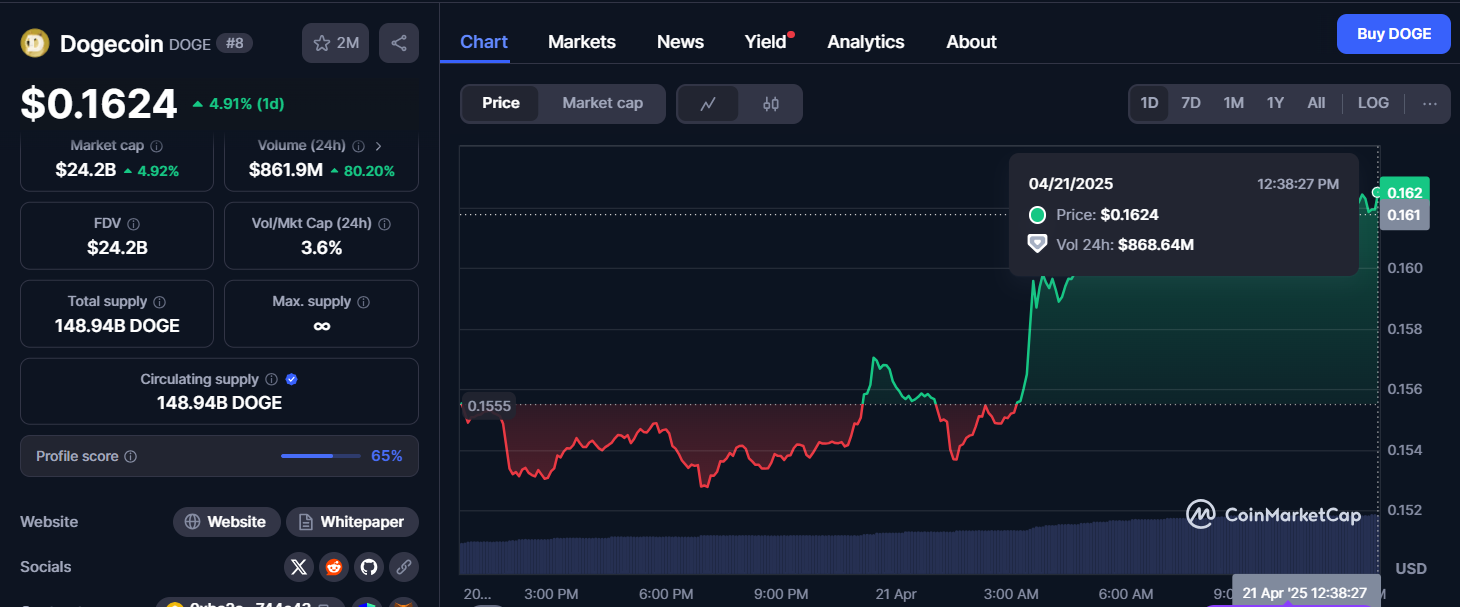Switch to the News tab
The image size is (1460, 607).
pyautogui.click(x=680, y=42)
